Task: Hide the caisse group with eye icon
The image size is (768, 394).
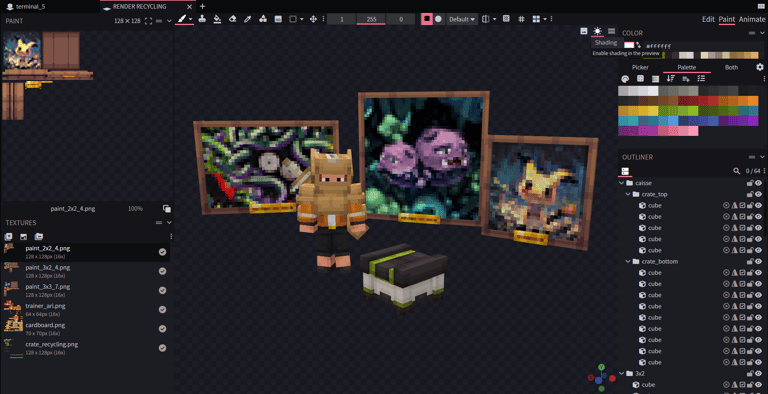Action: 759,183
